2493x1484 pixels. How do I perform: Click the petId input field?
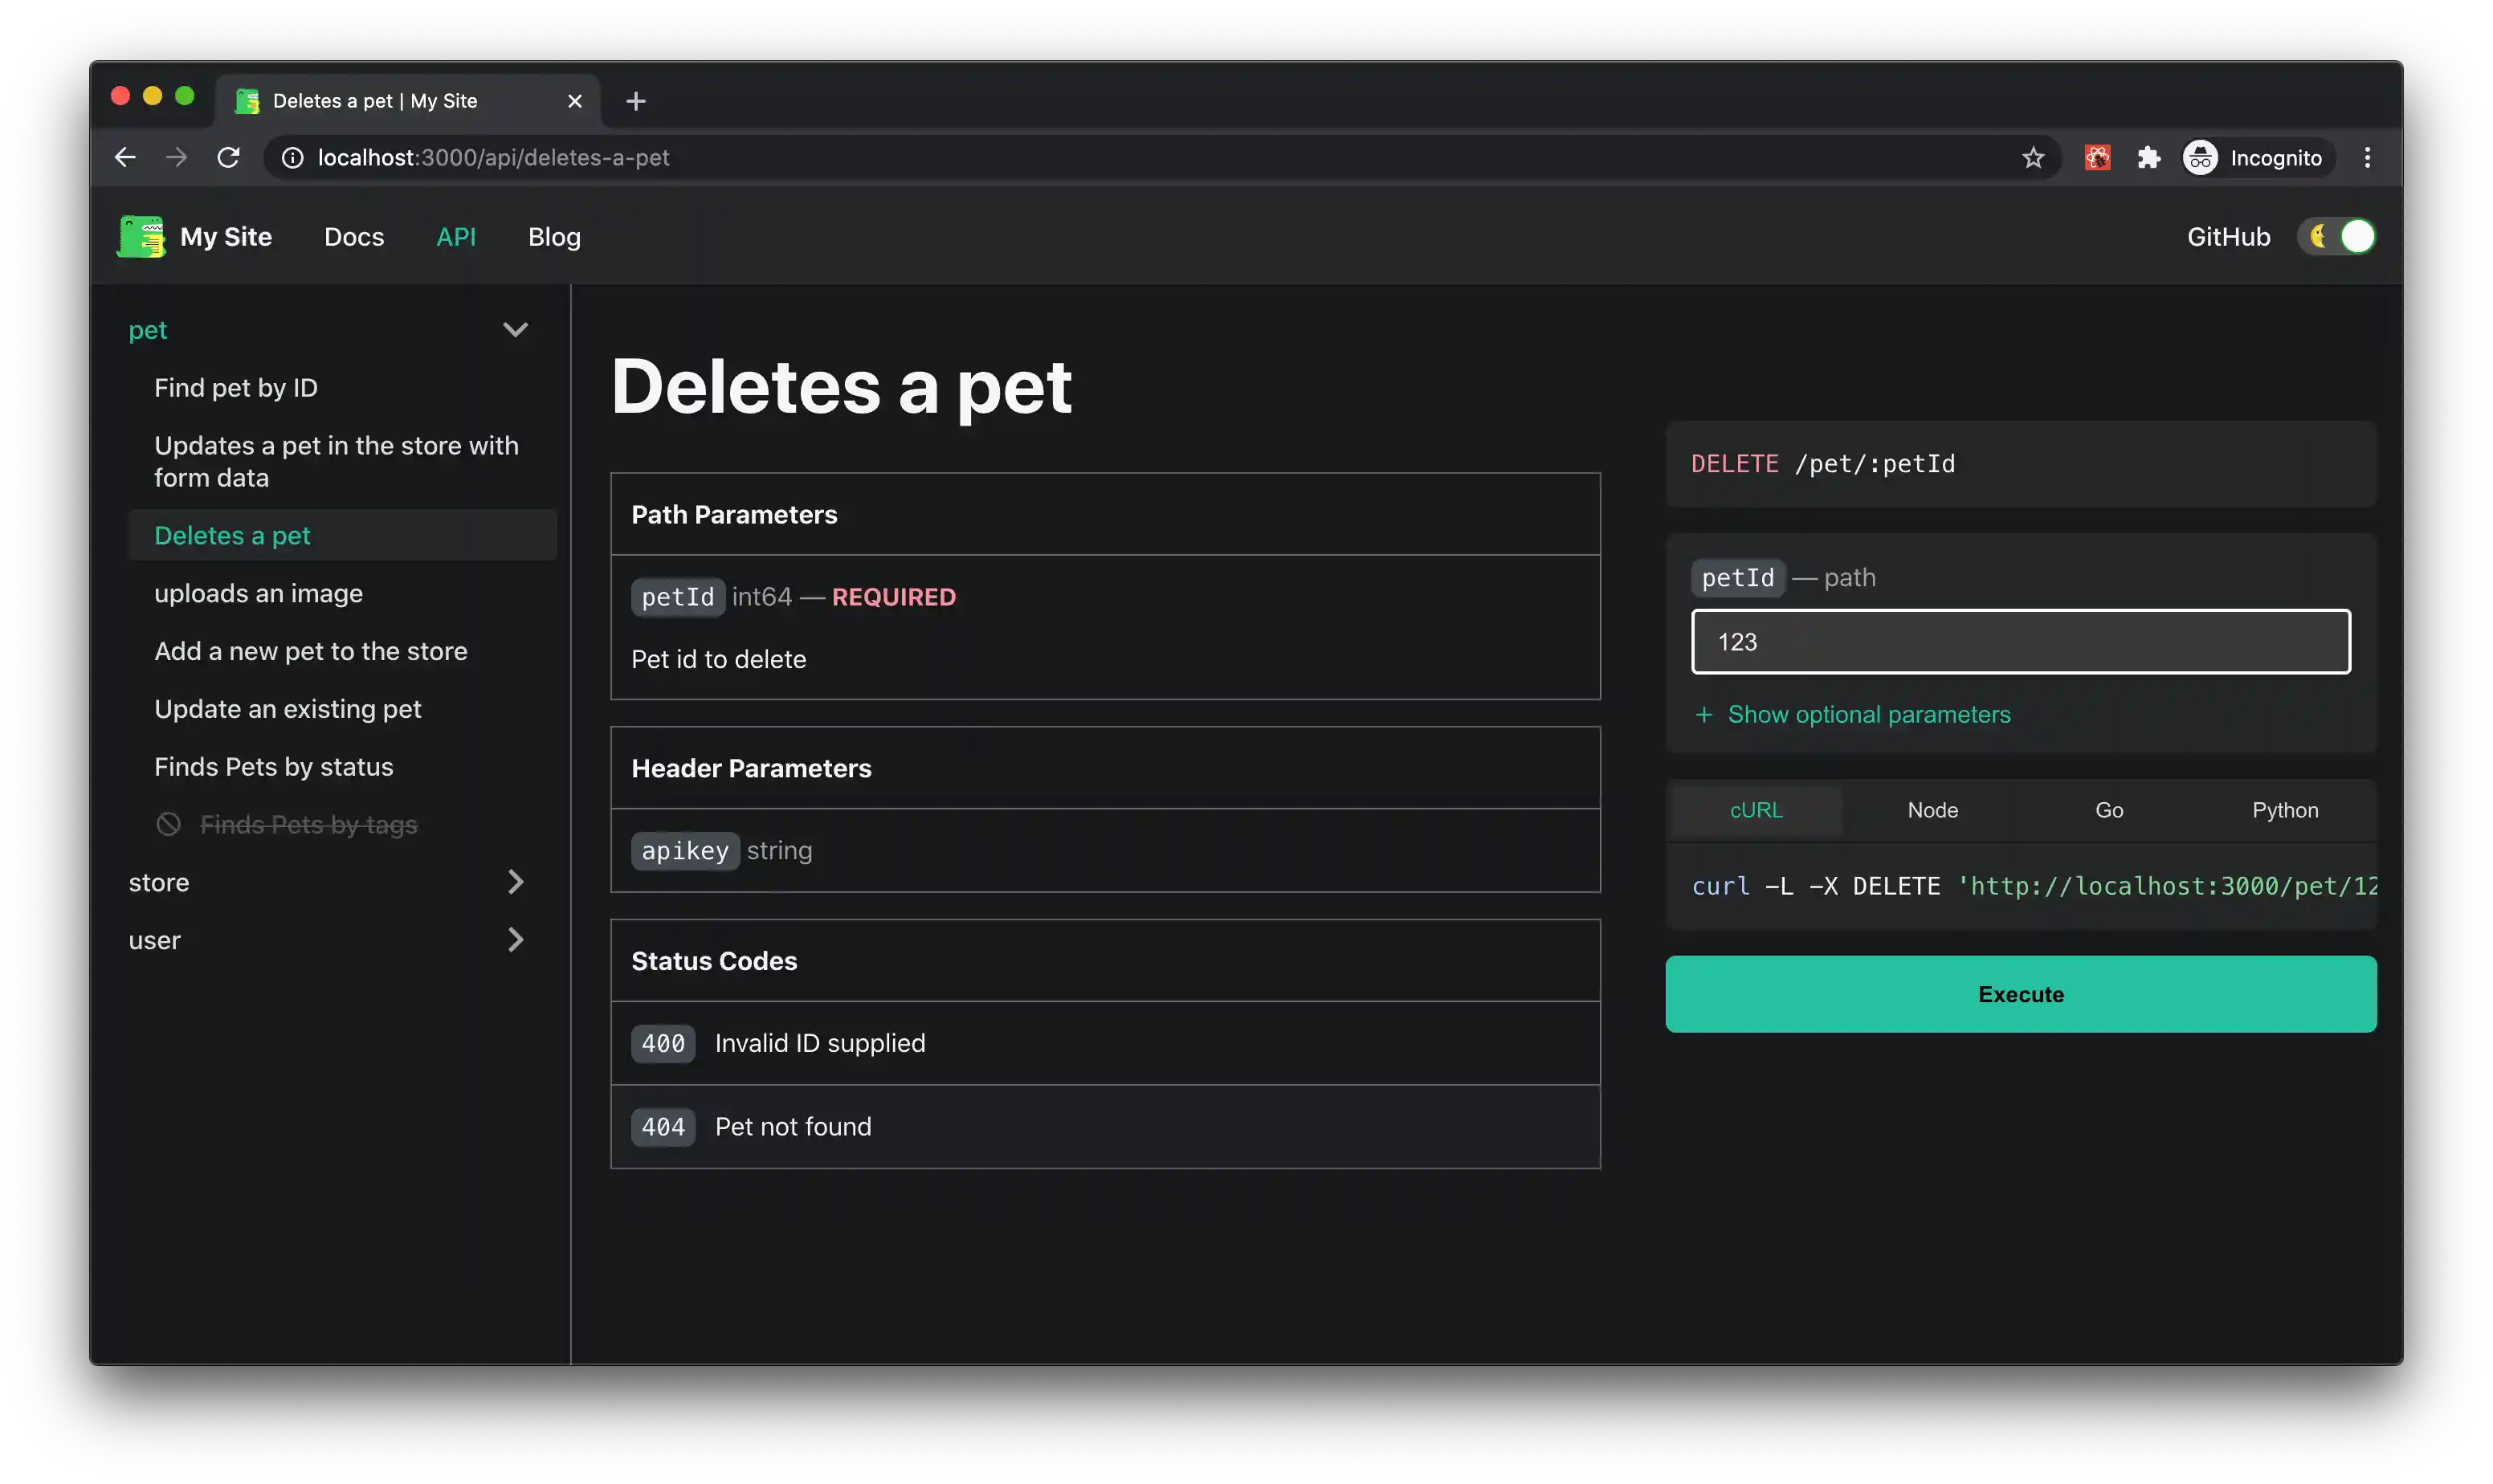2020,642
